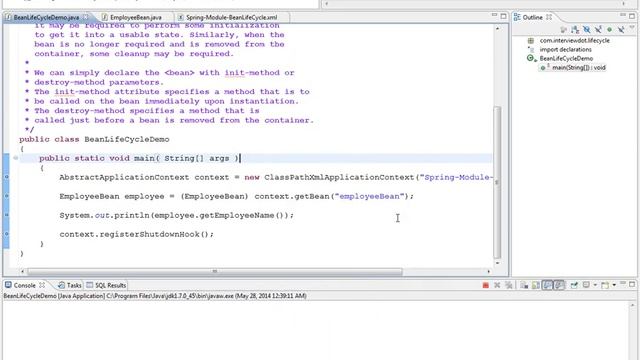This screenshot has height=360, width=640.
Task: Click the editor horizontal scrollbar thumb
Action: click(215, 271)
